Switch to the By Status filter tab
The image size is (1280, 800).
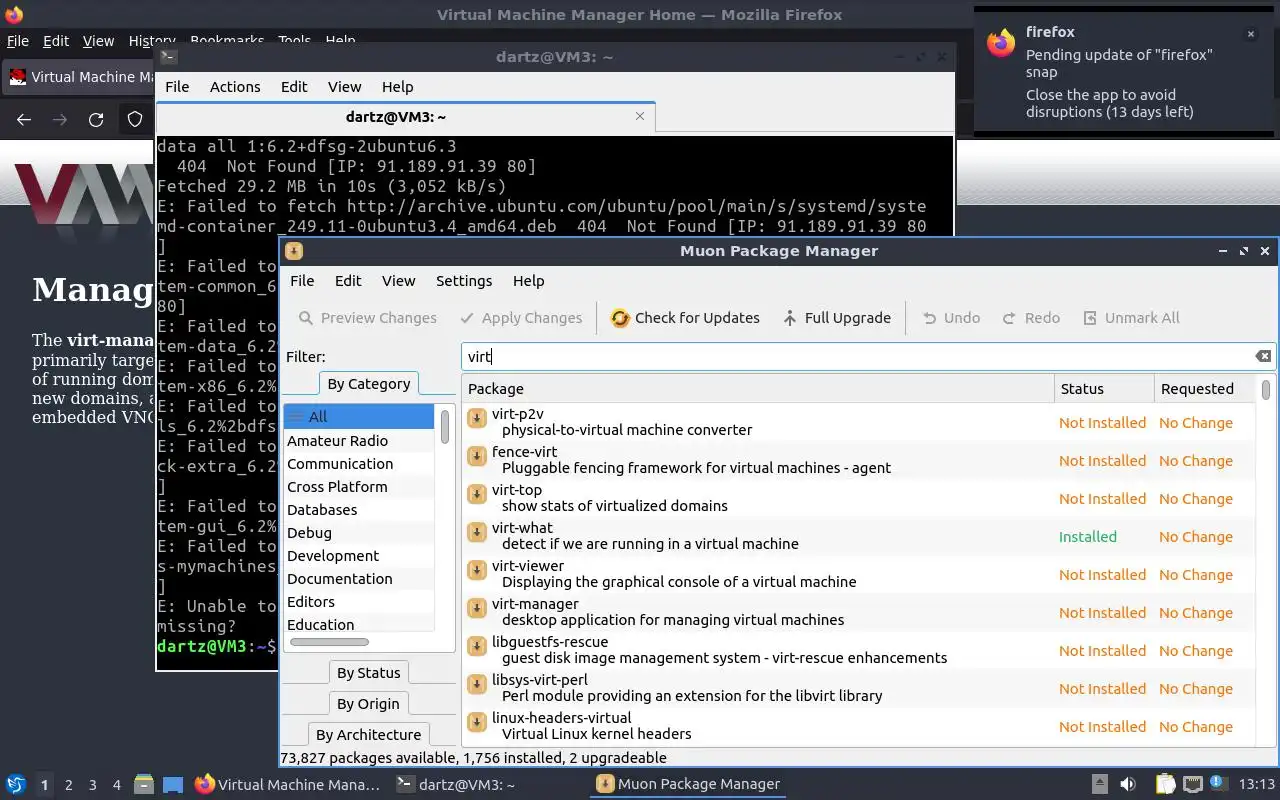368,673
